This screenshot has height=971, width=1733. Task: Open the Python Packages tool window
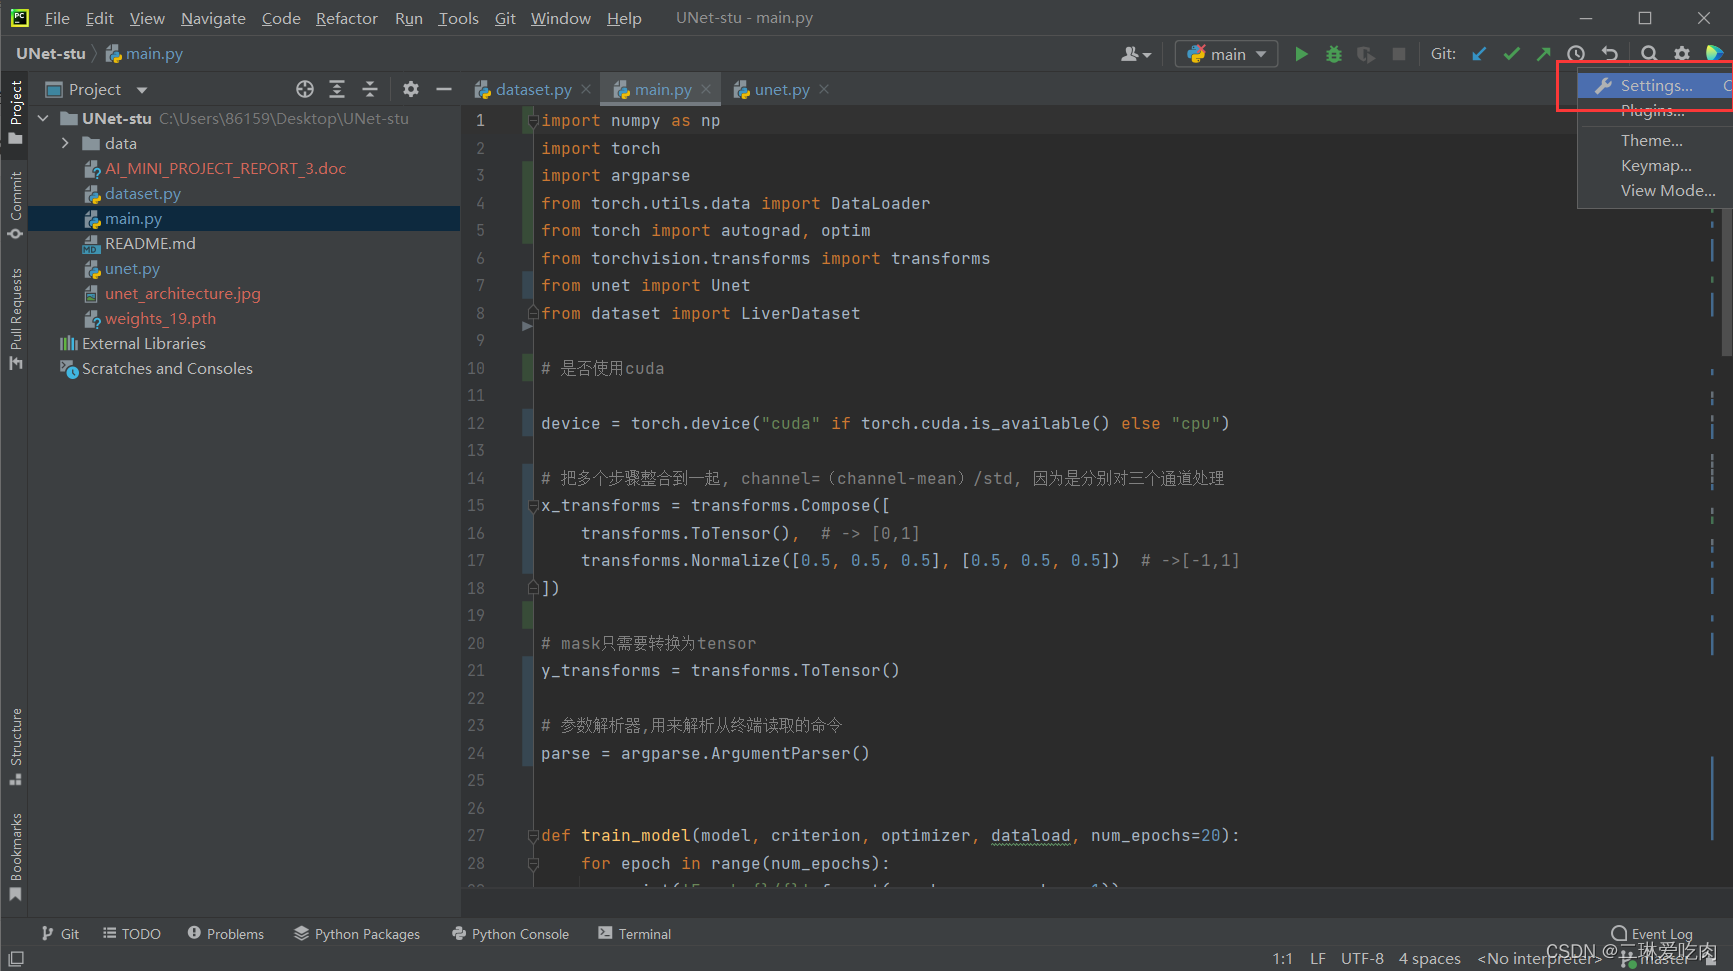tap(357, 934)
